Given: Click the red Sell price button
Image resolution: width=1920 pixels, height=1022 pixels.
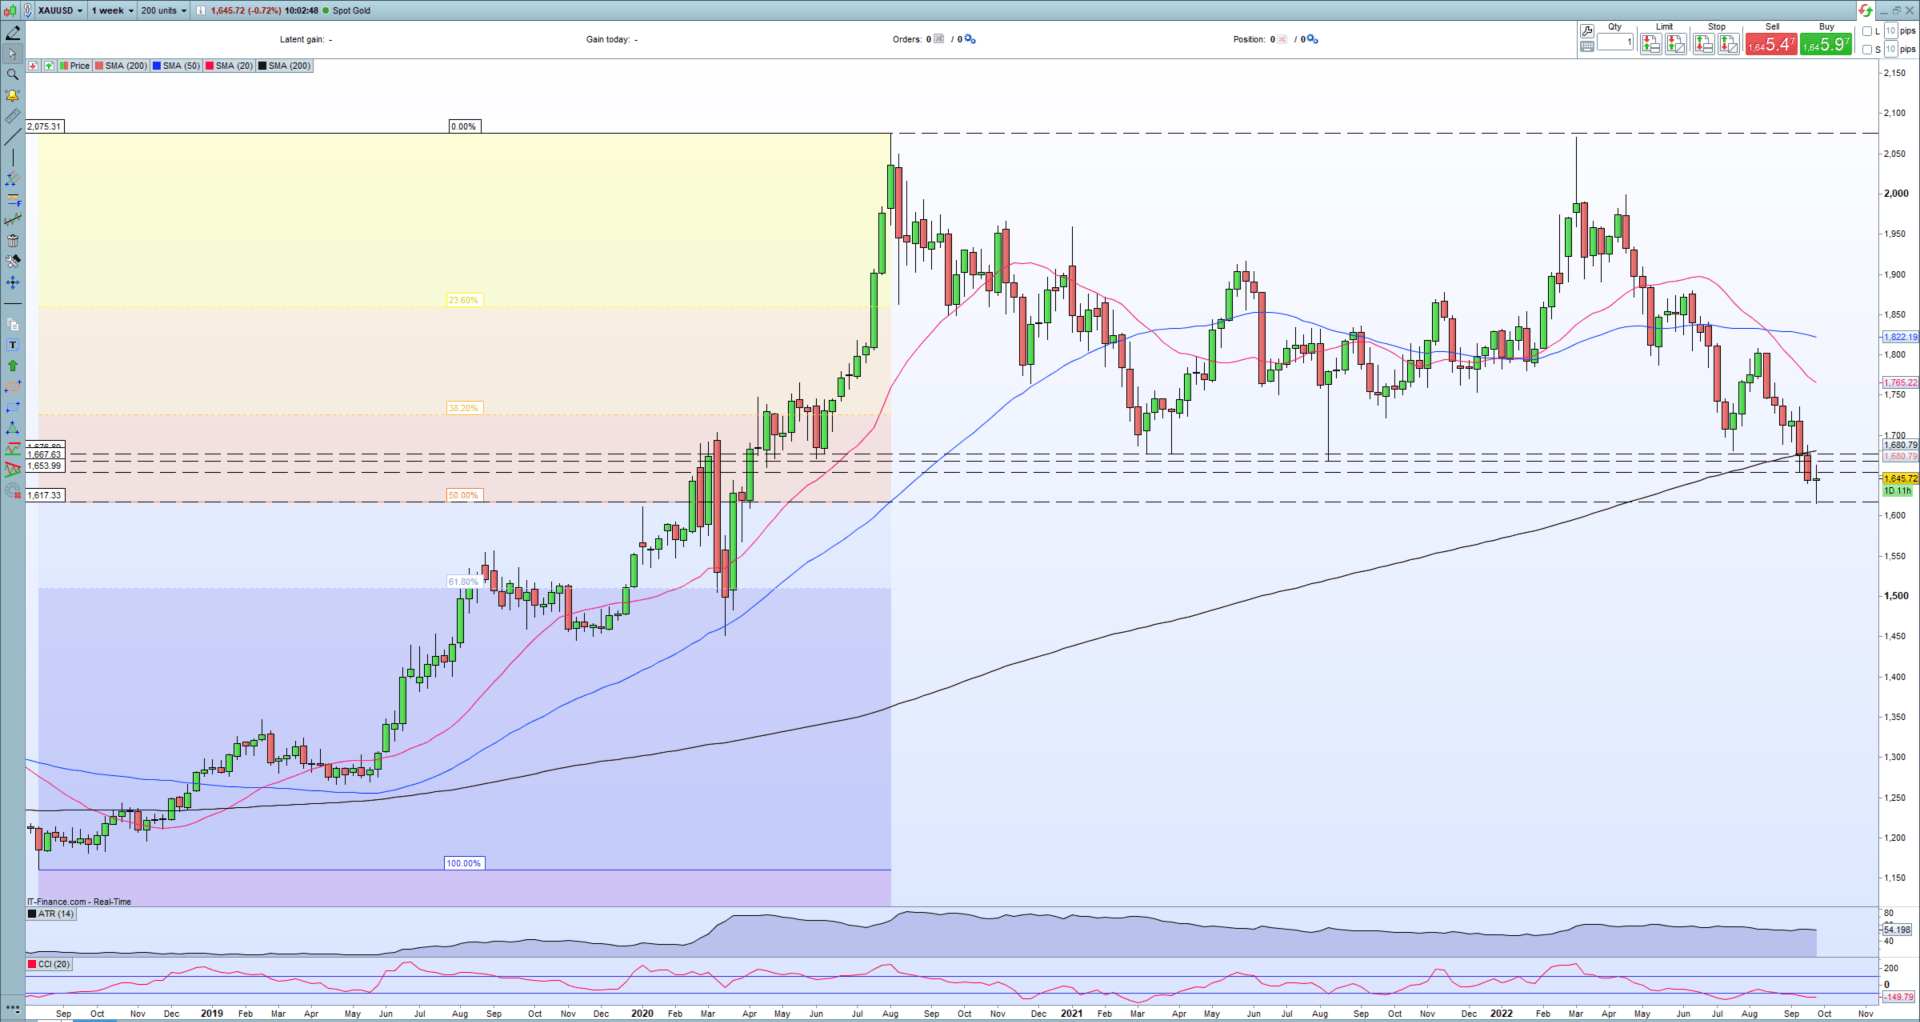Looking at the screenshot, I should 1771,44.
